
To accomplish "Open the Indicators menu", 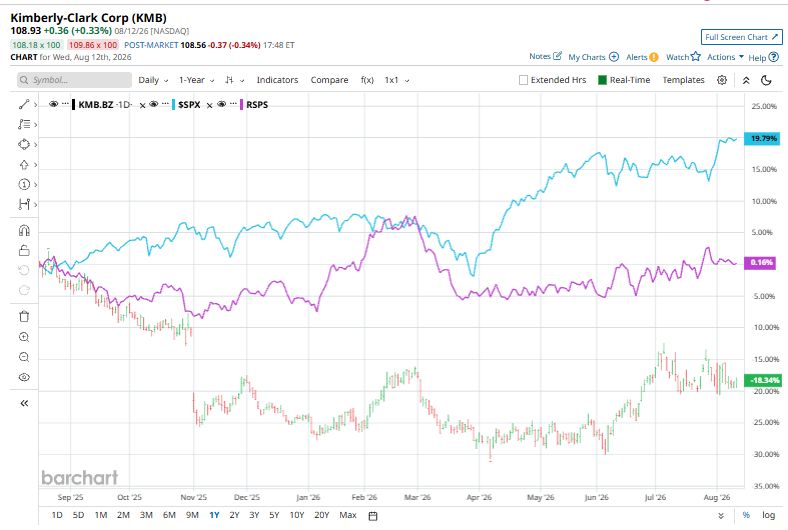I will click(x=277, y=80).
